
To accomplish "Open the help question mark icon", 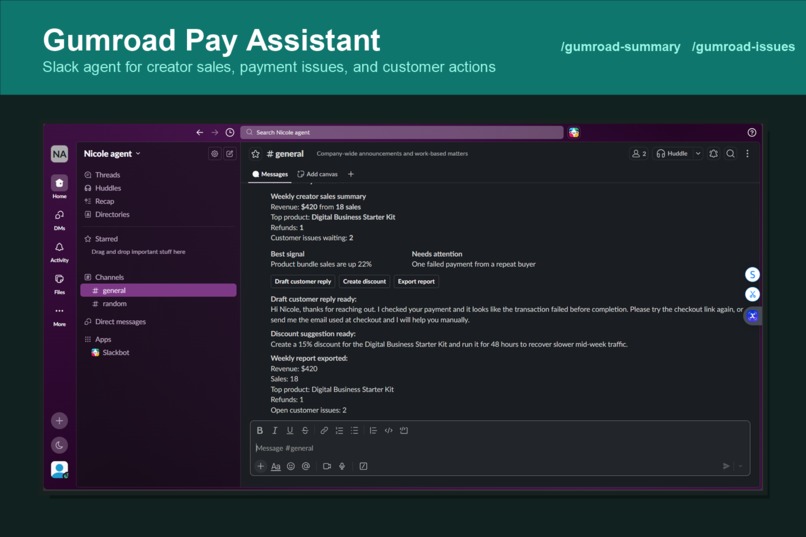I will tap(752, 133).
